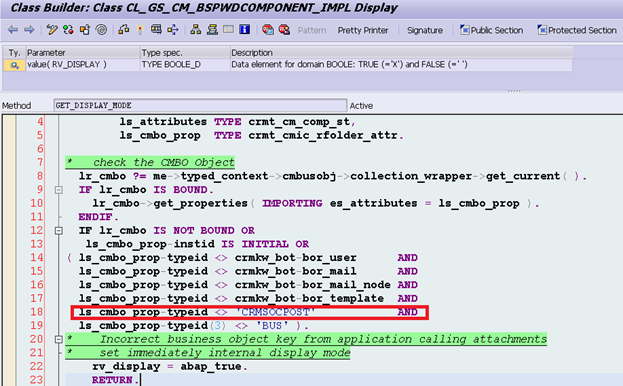Image resolution: width=623 pixels, height=386 pixels.
Task: Select the value( RV_DISPLAY ) parameter cell
Action: point(83,65)
